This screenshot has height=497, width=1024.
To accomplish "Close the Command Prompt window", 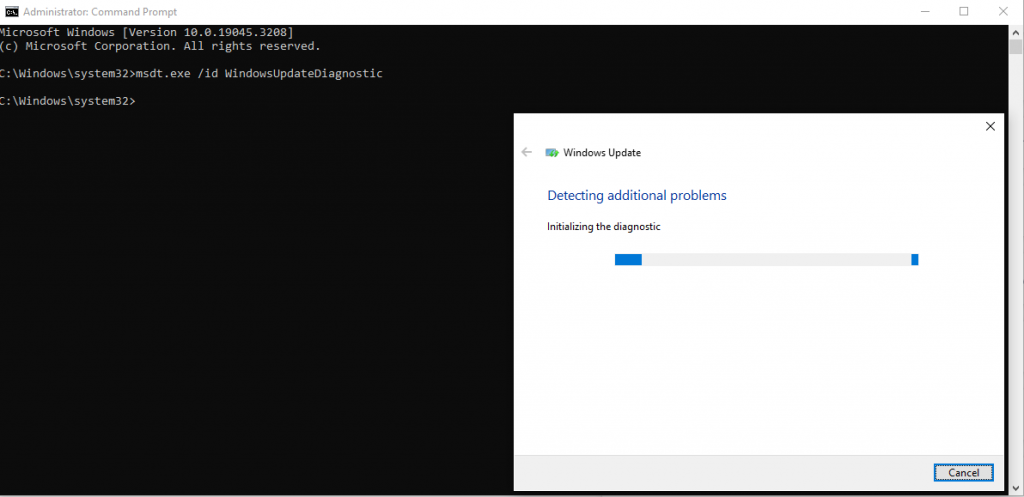I will pos(1003,12).
